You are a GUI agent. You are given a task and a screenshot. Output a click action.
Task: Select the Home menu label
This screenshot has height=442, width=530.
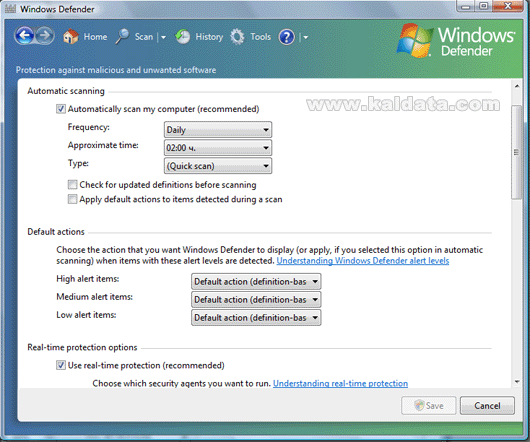(95, 36)
